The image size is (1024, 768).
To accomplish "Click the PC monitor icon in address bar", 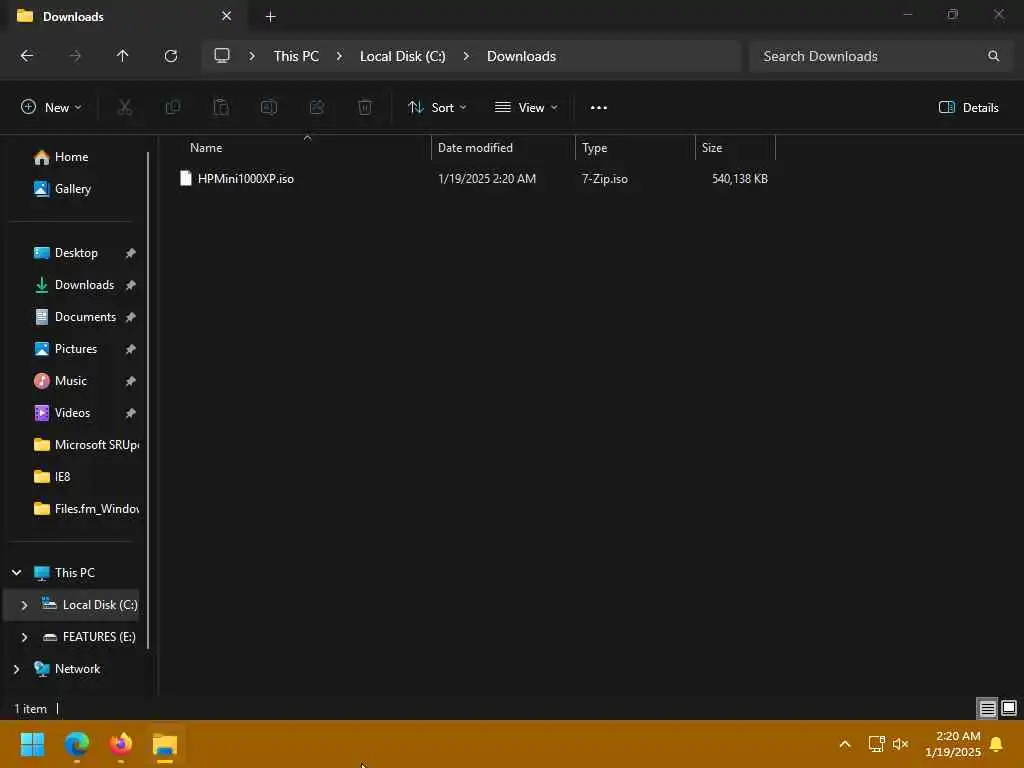I will click(x=222, y=56).
